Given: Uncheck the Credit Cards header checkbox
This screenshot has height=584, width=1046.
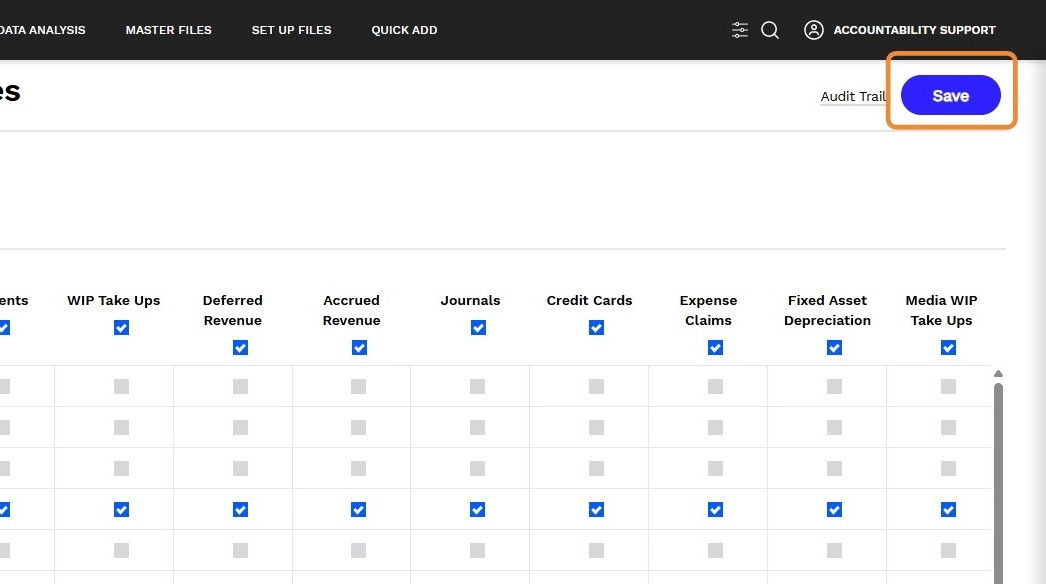Looking at the screenshot, I should click(x=596, y=328).
